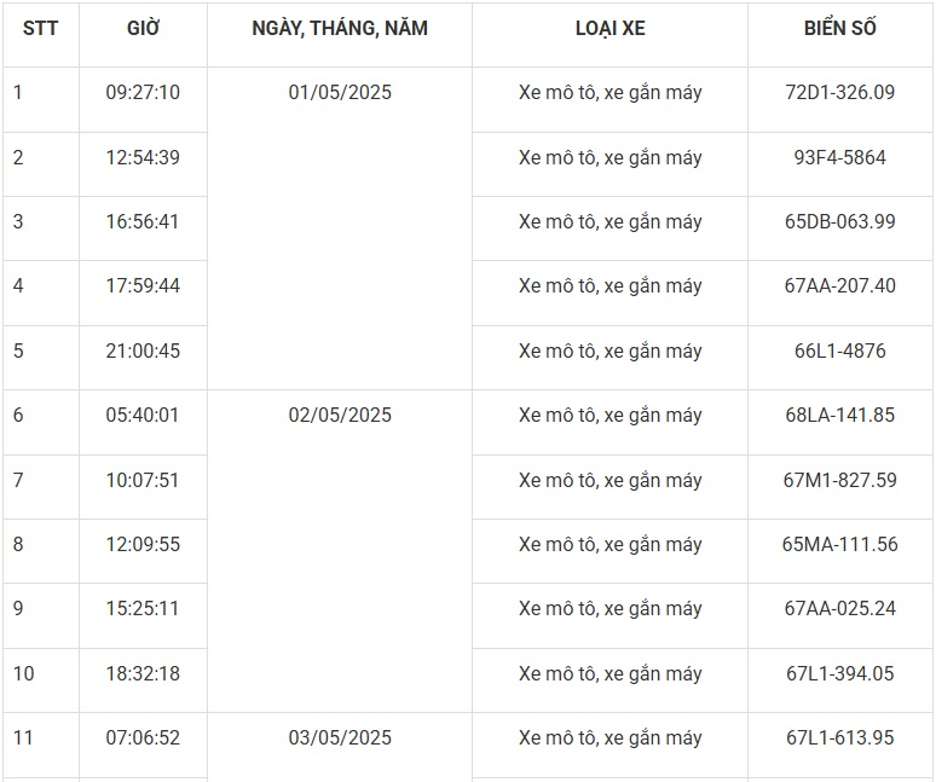The width and height of the screenshot is (936, 782).
Task: Click the date cell 02/05/2025
Action: point(340,415)
